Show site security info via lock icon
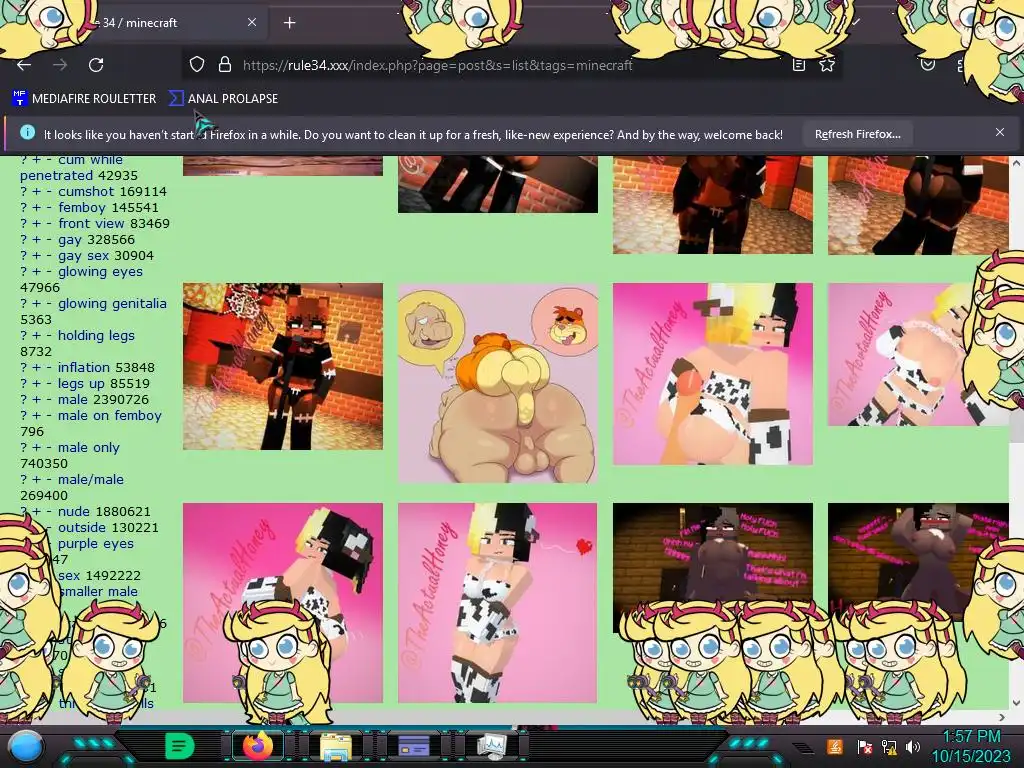 (x=225, y=65)
